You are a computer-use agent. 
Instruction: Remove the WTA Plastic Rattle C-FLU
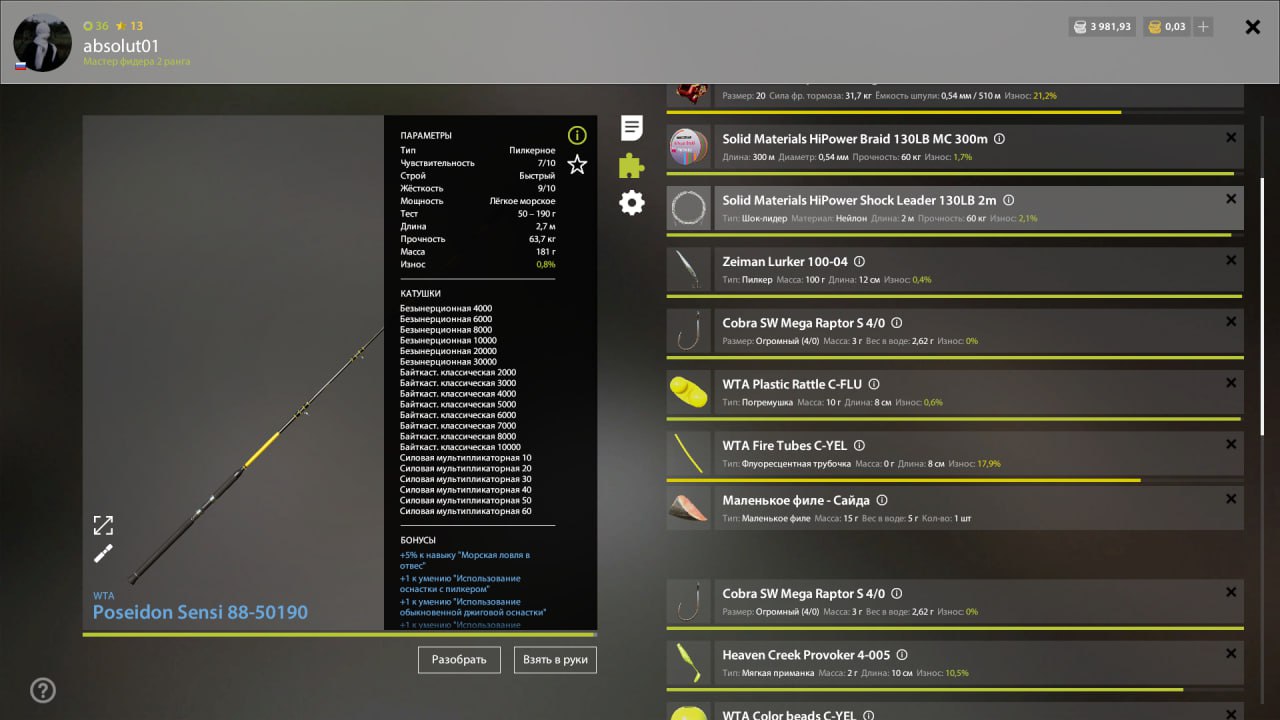point(1231,383)
